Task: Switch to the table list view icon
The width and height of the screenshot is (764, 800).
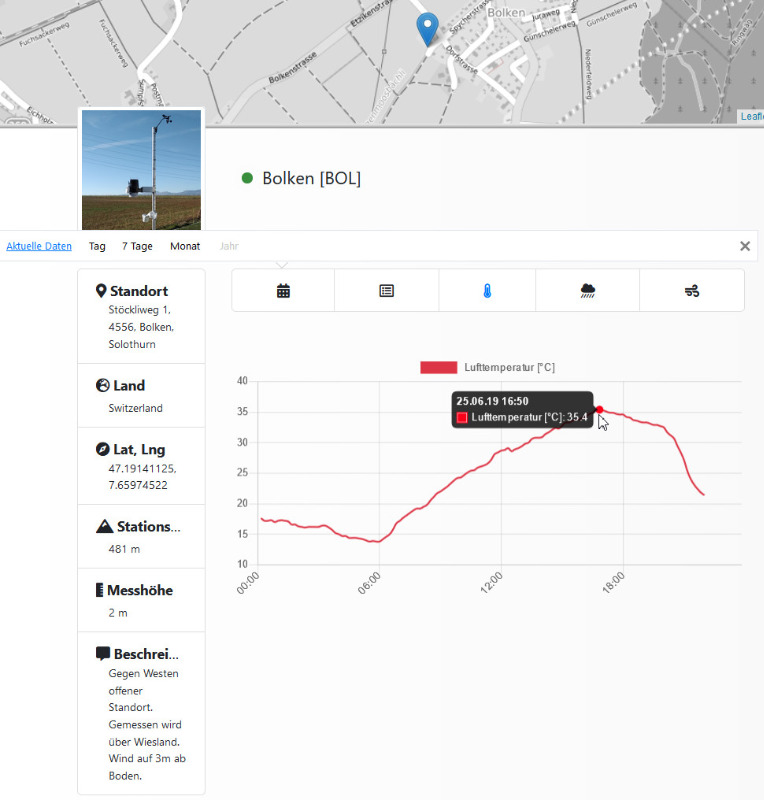Action: 387,291
